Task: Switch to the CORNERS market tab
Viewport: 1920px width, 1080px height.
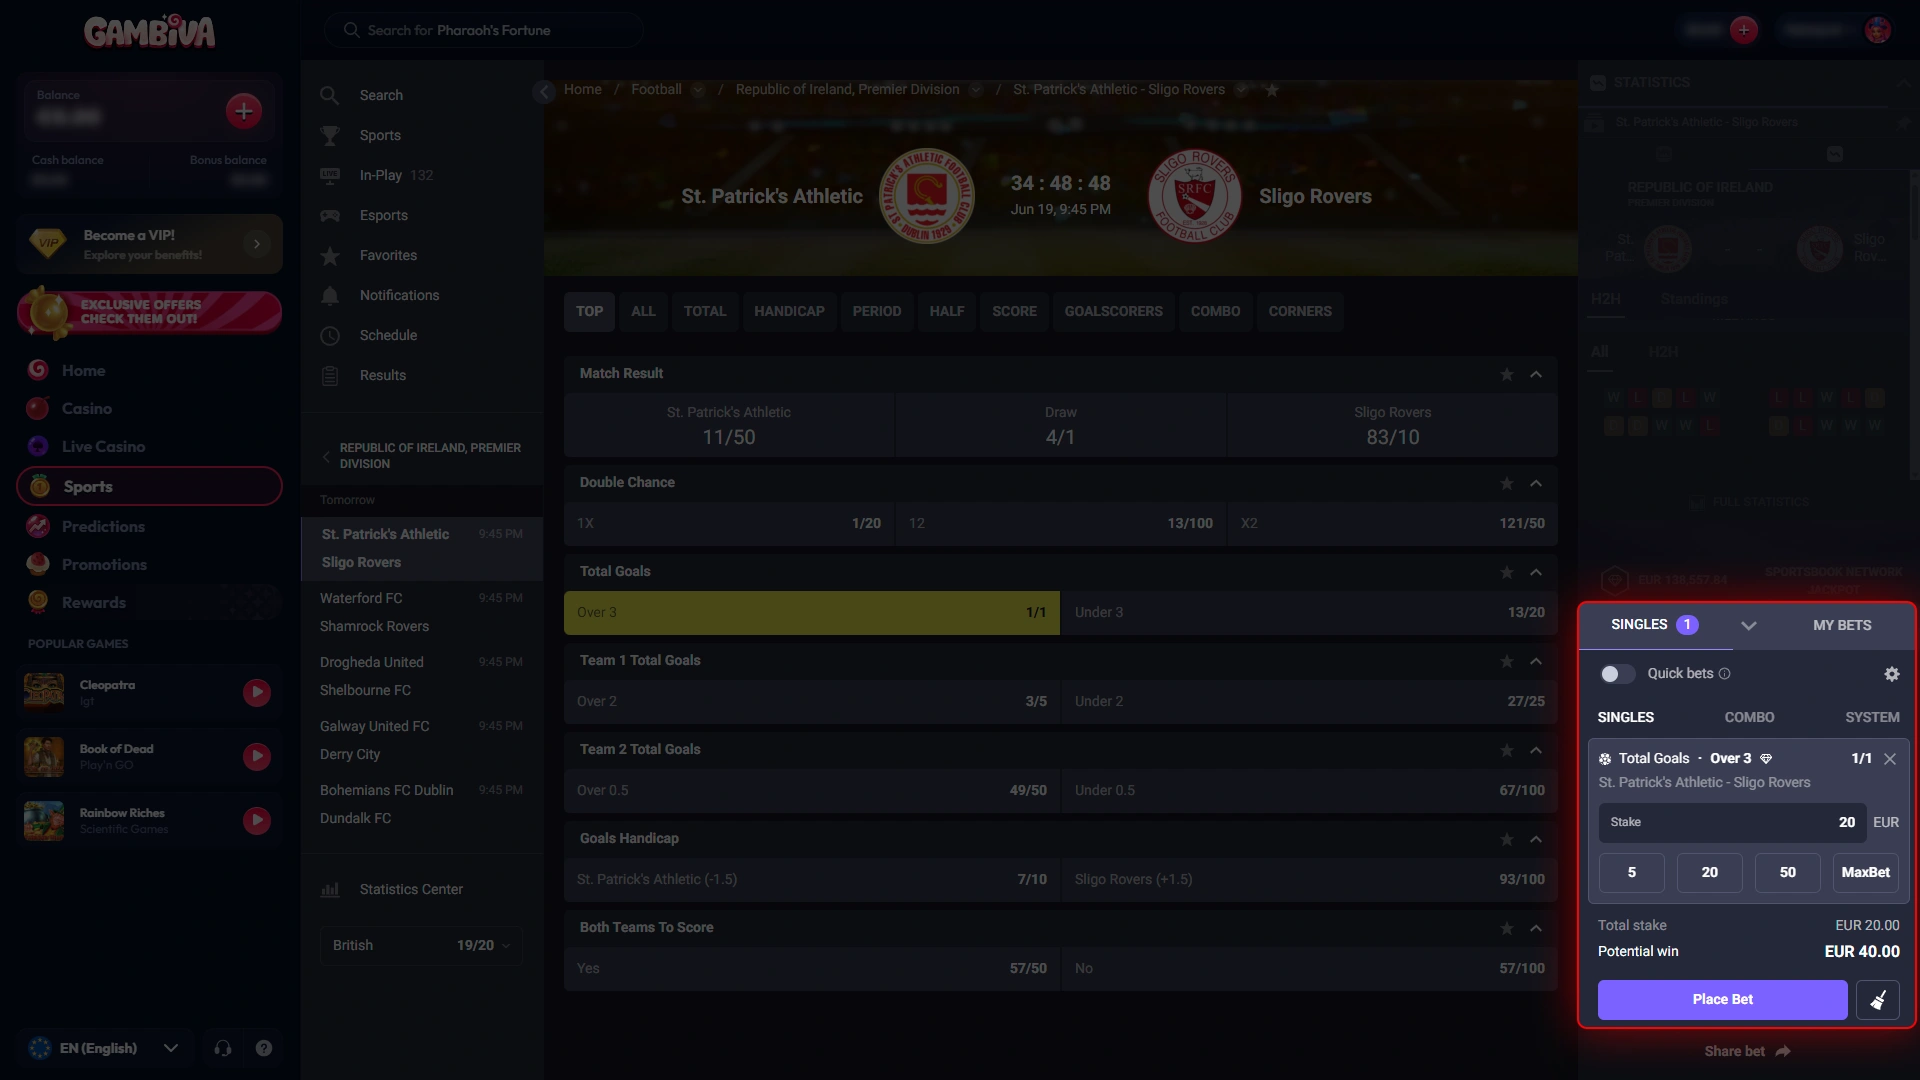Action: click(1299, 311)
